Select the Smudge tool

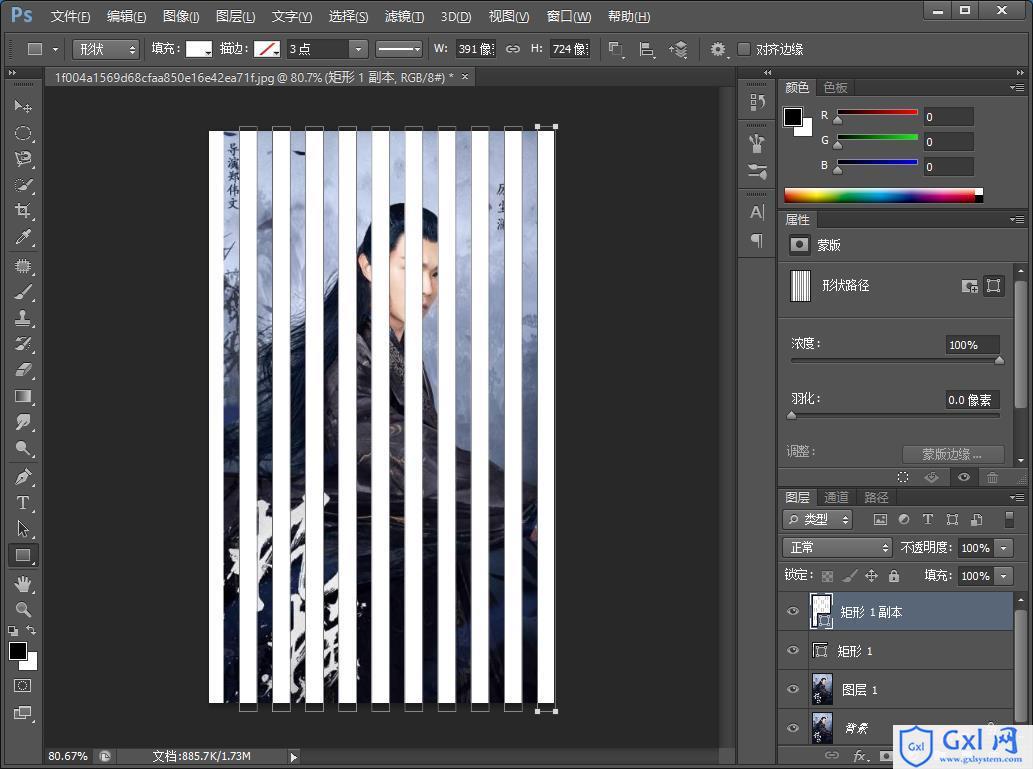[x=23, y=422]
